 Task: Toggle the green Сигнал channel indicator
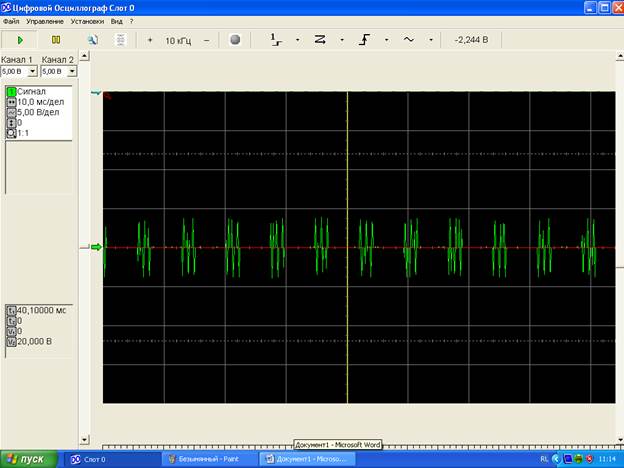[11, 92]
